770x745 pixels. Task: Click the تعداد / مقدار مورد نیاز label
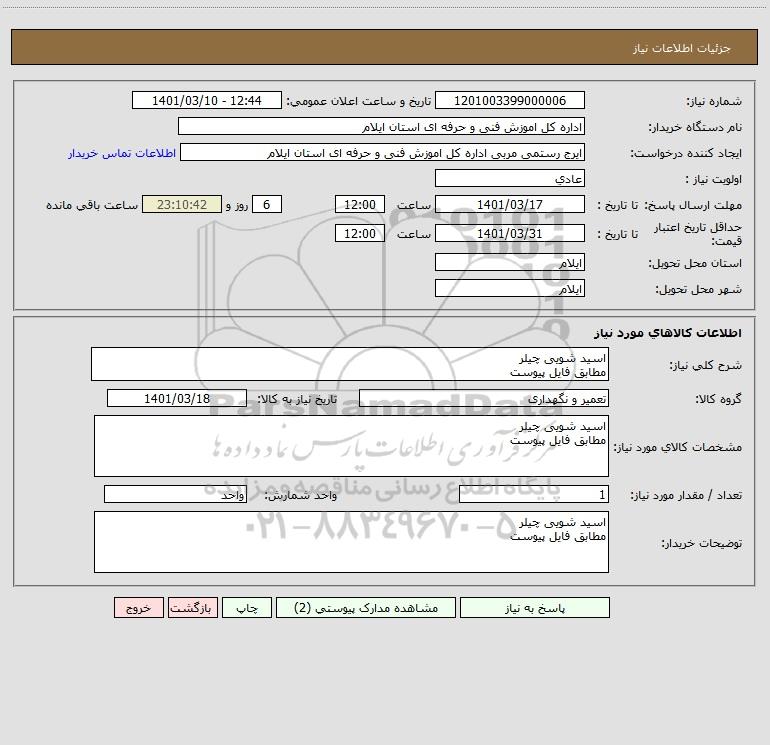coord(686,495)
